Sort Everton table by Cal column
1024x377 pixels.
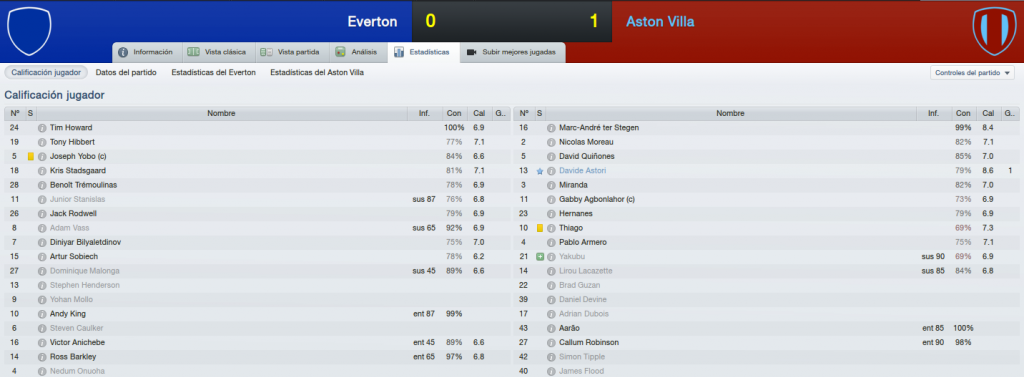coord(479,113)
